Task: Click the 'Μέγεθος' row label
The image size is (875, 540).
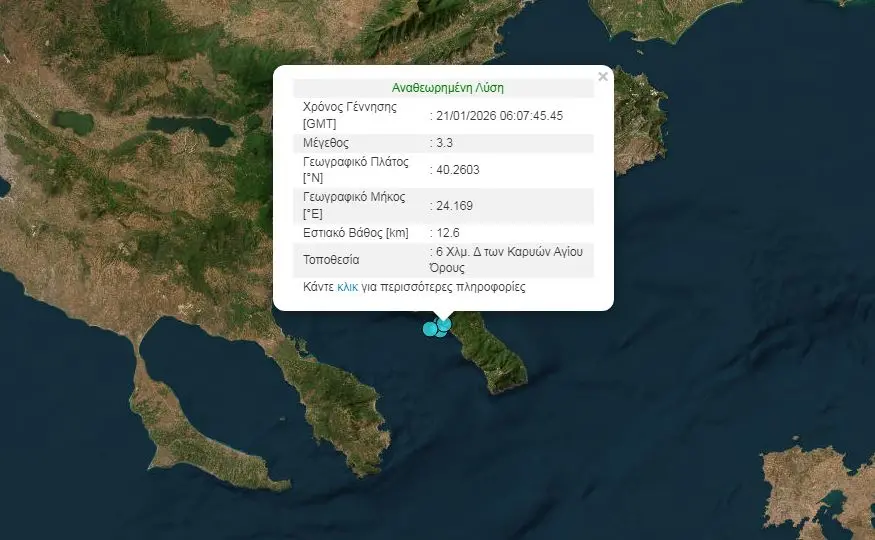Action: (x=328, y=143)
